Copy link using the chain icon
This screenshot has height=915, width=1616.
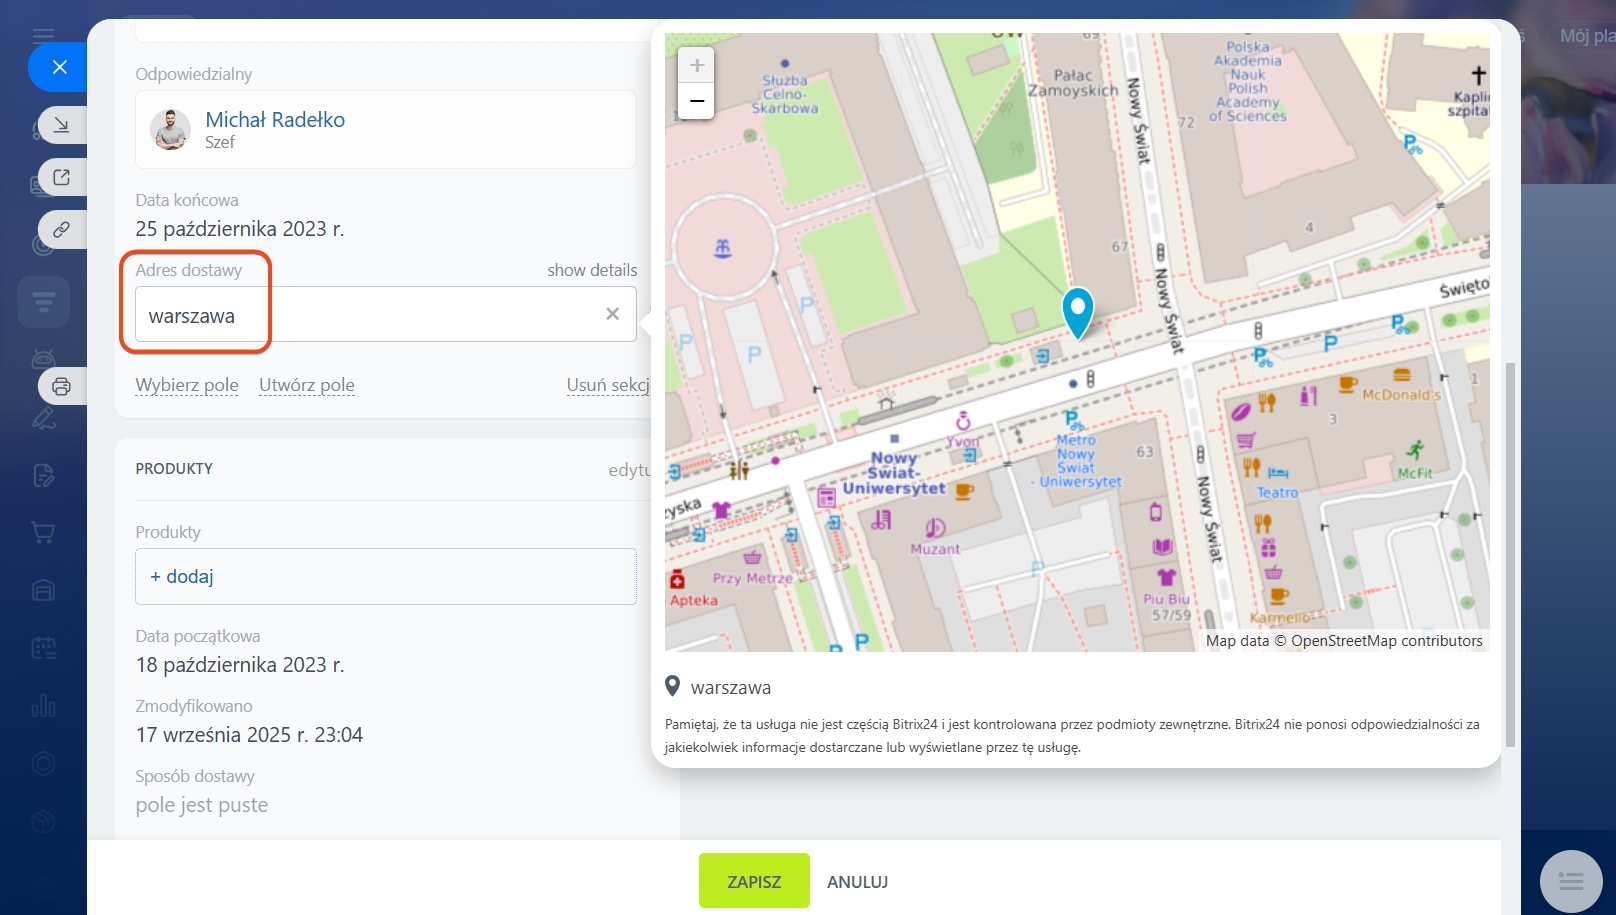[61, 229]
